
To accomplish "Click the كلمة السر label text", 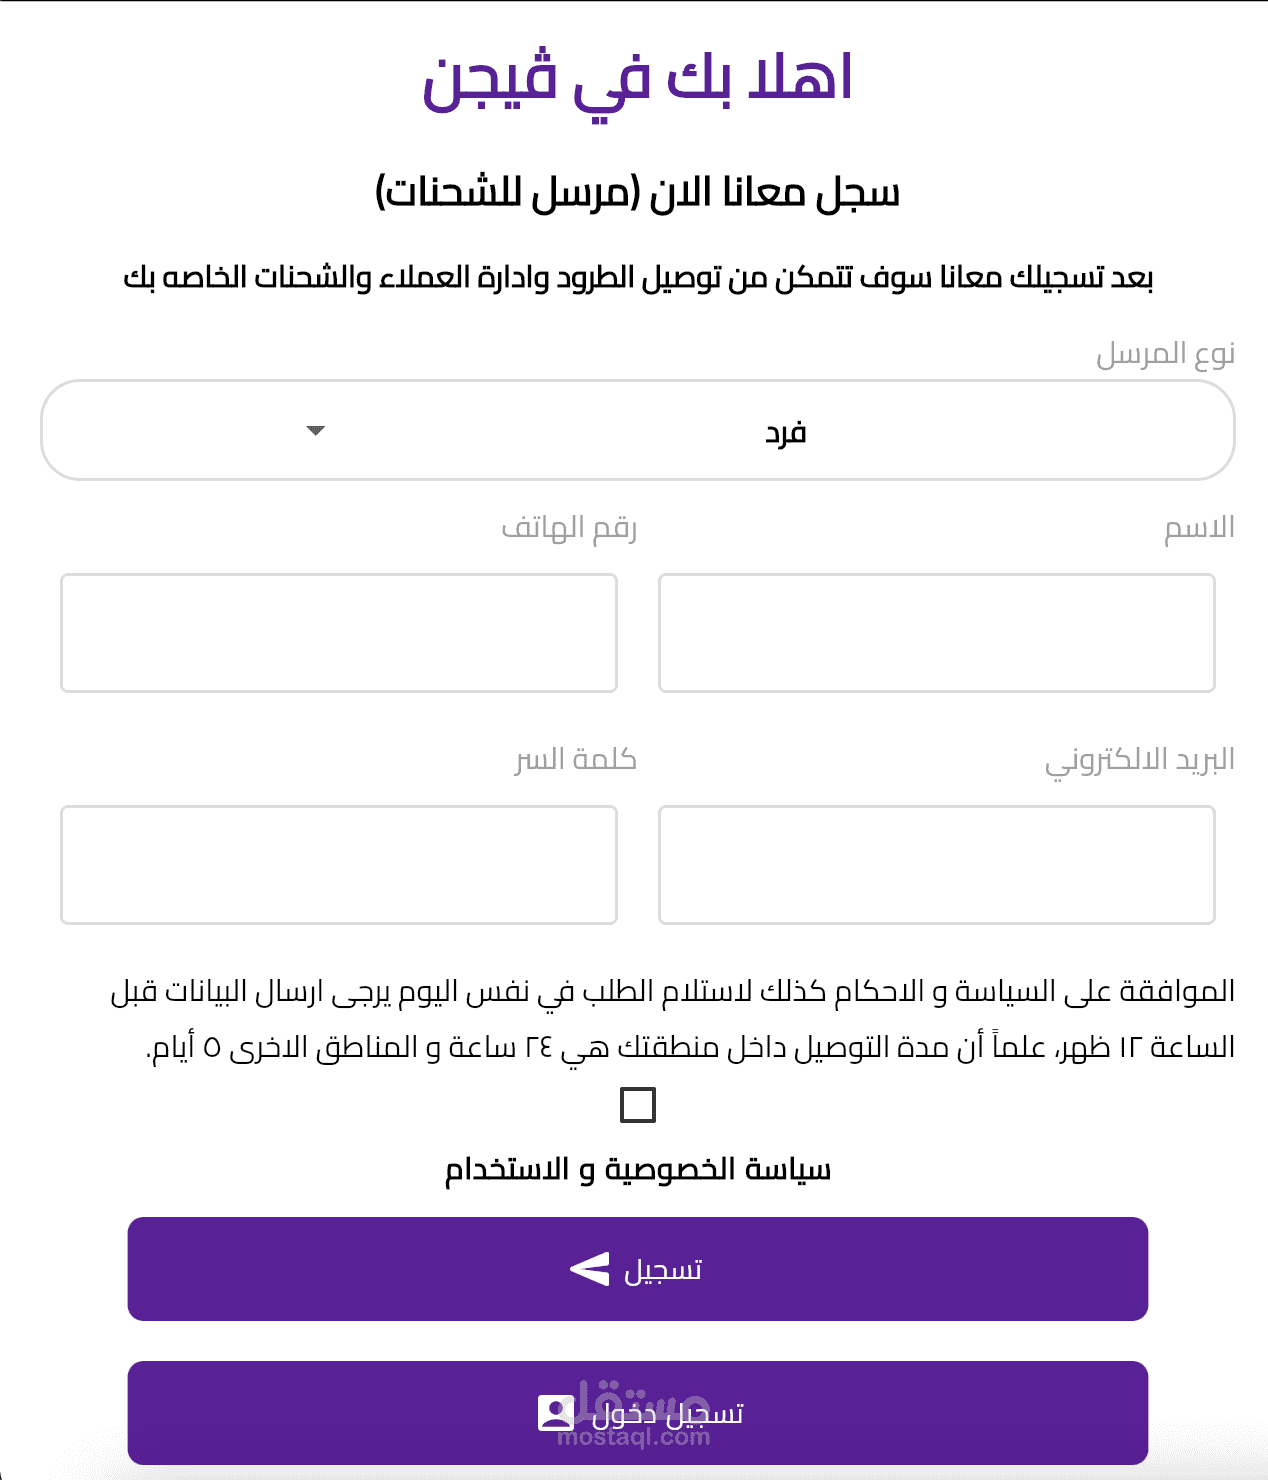I will 576,760.
